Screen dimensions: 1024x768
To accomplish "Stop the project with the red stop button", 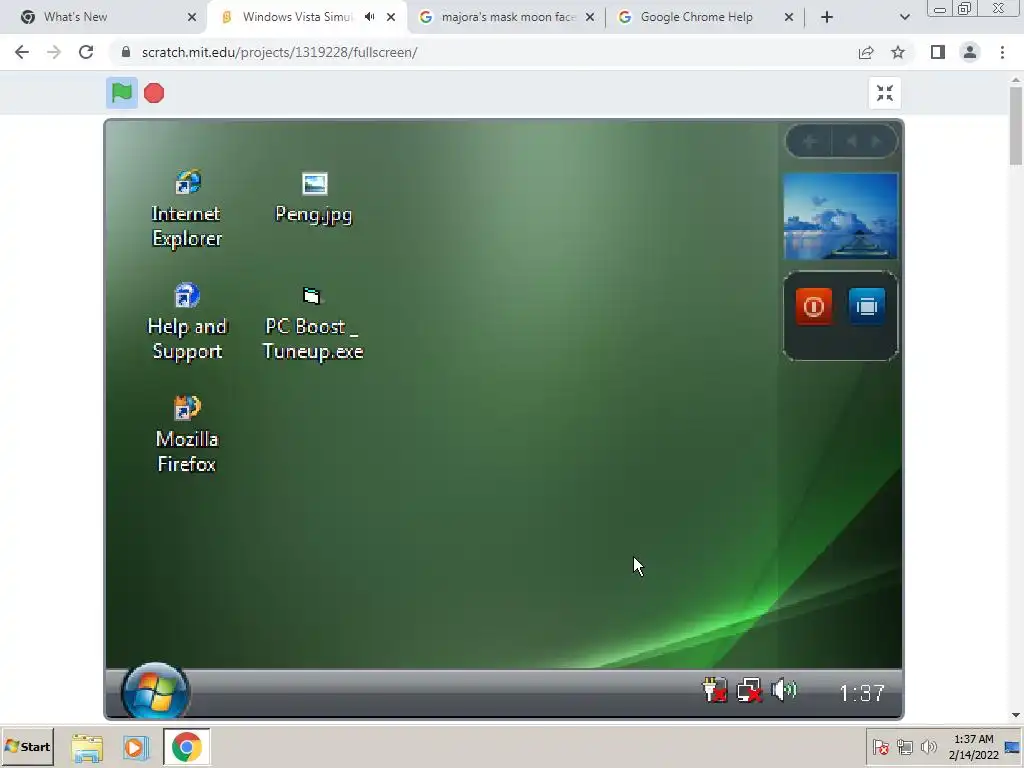I will [x=154, y=93].
